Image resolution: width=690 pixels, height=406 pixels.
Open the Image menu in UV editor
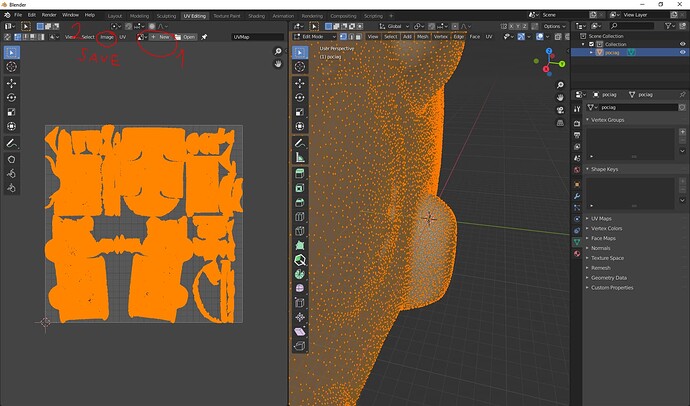click(106, 37)
